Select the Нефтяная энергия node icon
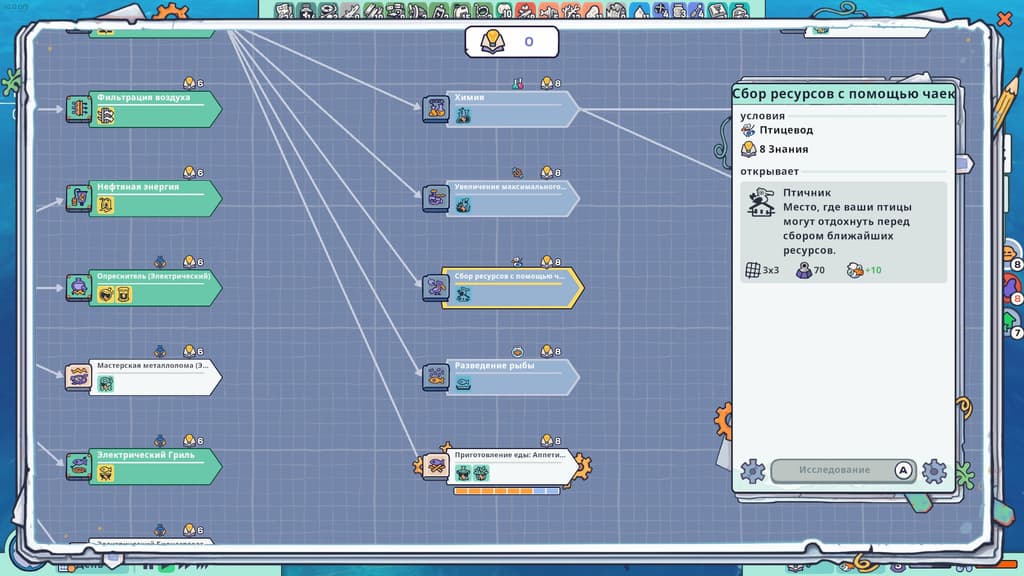 [78, 198]
